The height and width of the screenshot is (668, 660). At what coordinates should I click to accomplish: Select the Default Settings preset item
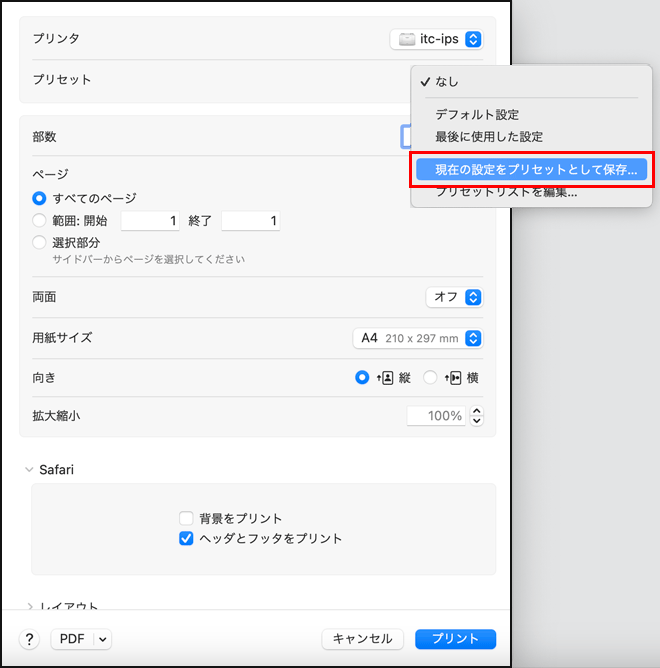(477, 115)
